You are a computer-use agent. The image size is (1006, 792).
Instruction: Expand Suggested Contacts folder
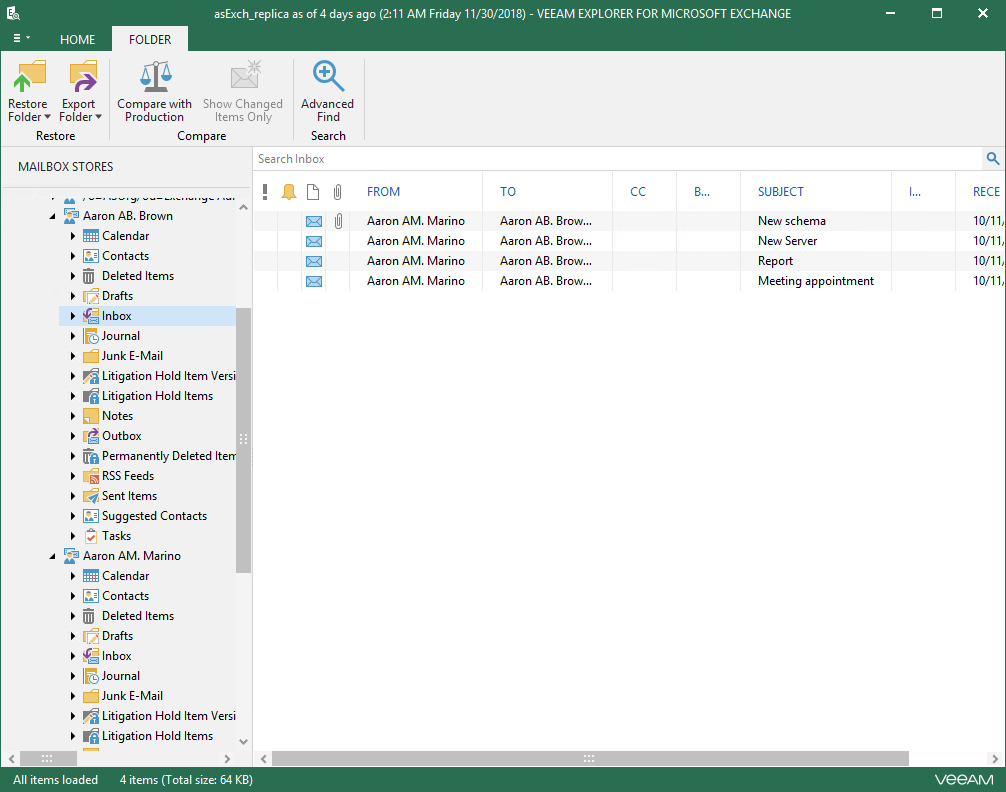point(72,516)
